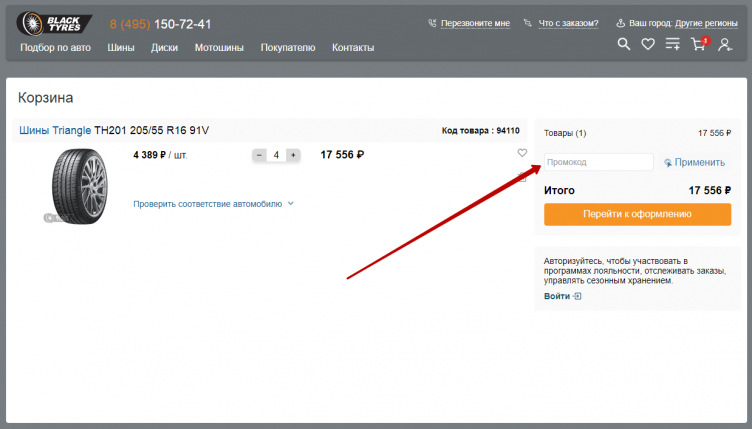Click the Black Tyres logo
The width and height of the screenshot is (752, 429).
(53, 23)
